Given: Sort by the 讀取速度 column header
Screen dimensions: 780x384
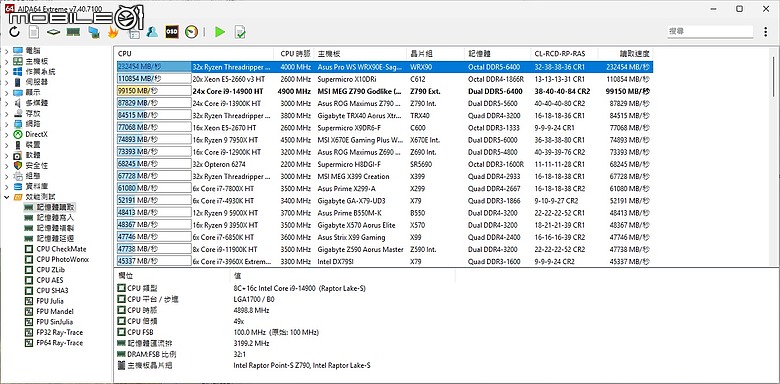Looking at the screenshot, I should click(626, 54).
